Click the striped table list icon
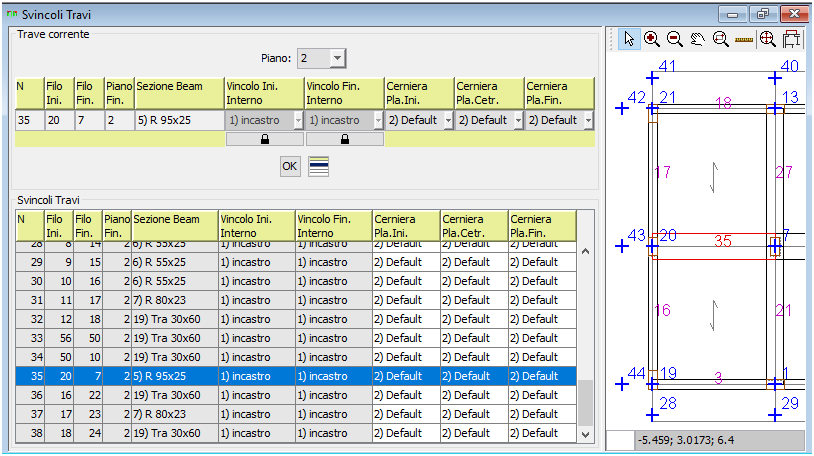This screenshot has height=456, width=814. (318, 166)
